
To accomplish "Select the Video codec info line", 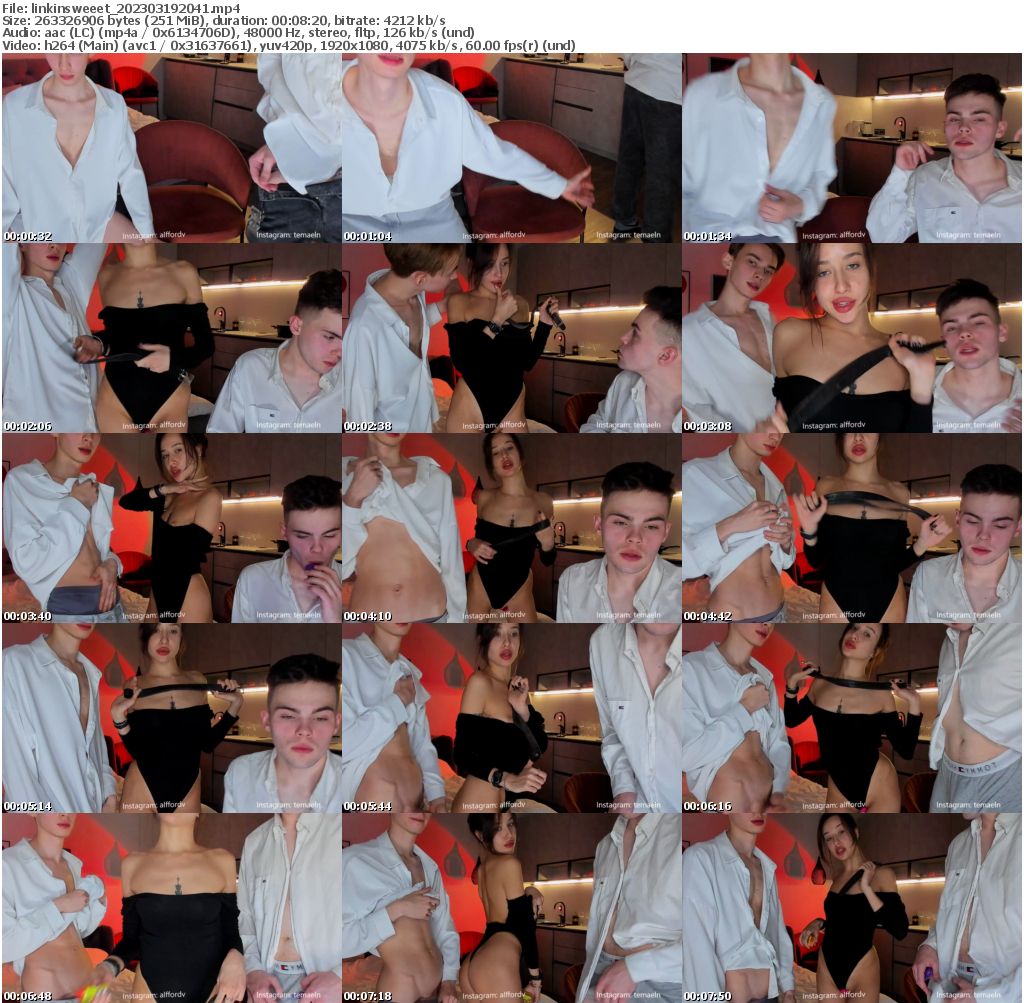I will point(288,46).
